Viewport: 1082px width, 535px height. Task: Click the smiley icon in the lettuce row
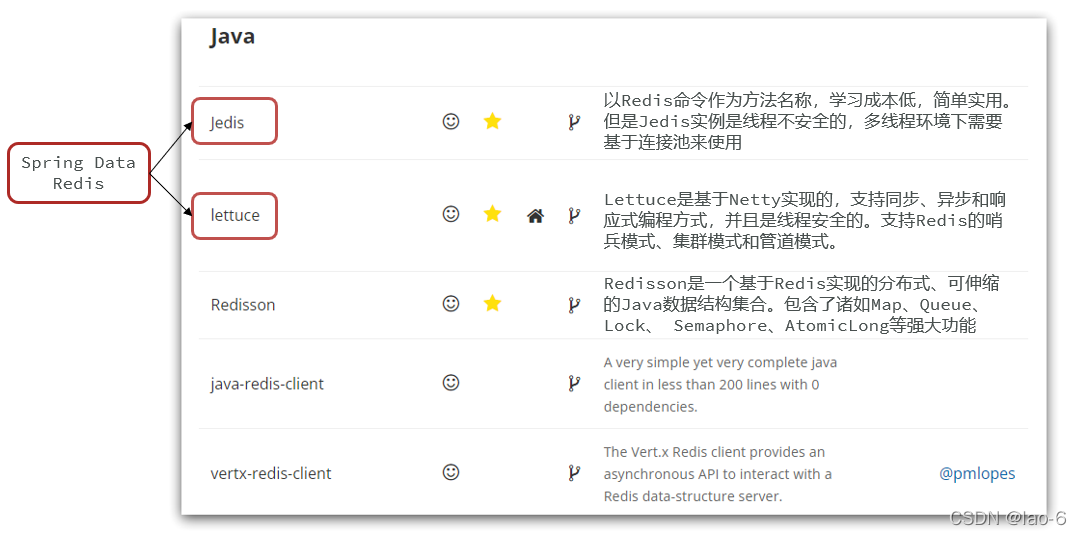click(451, 214)
